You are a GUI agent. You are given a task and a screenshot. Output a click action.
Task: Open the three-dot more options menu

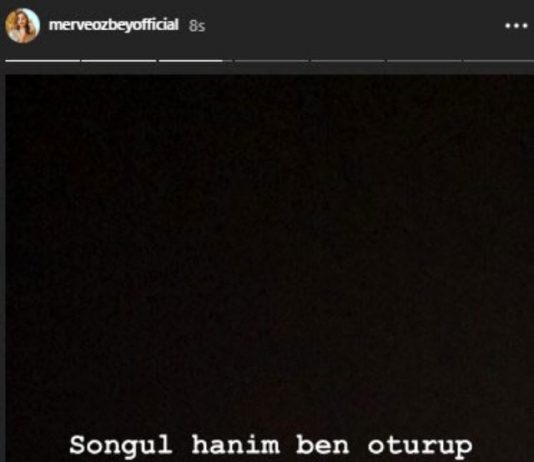[516, 26]
